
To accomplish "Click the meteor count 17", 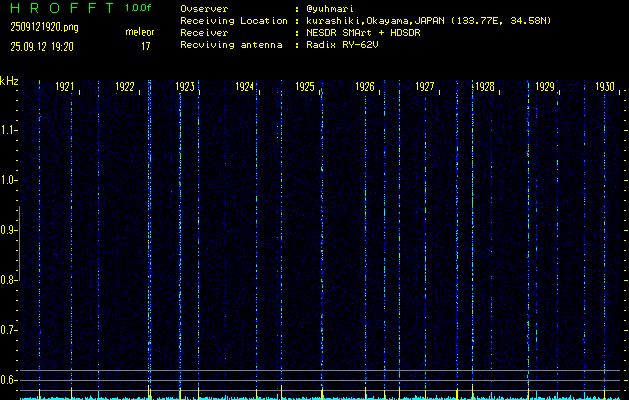I will coord(145,47).
